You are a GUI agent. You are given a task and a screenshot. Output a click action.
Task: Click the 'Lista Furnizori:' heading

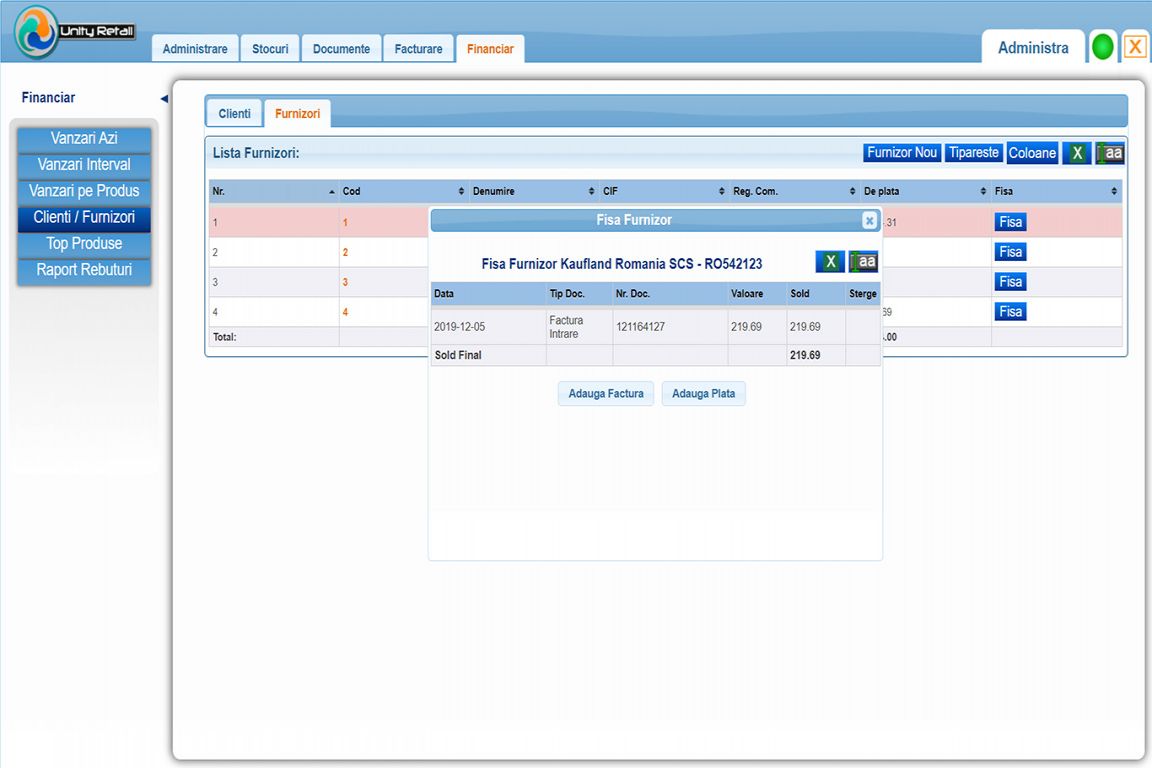click(x=256, y=154)
